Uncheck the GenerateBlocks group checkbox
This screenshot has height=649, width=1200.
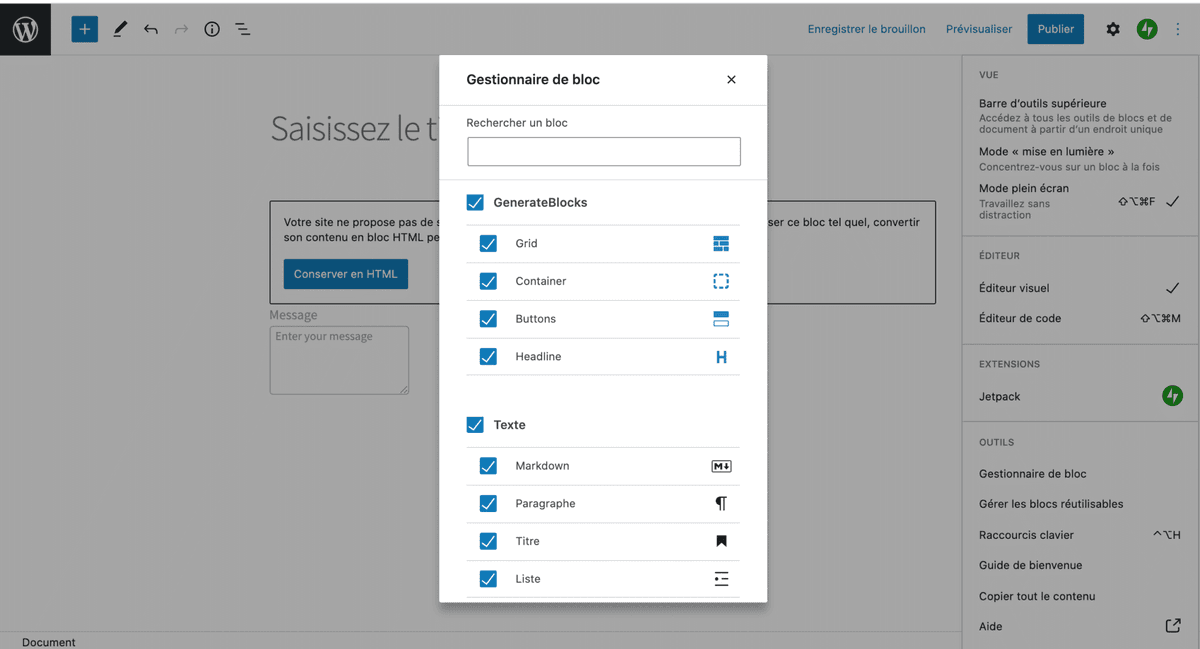click(x=474, y=202)
